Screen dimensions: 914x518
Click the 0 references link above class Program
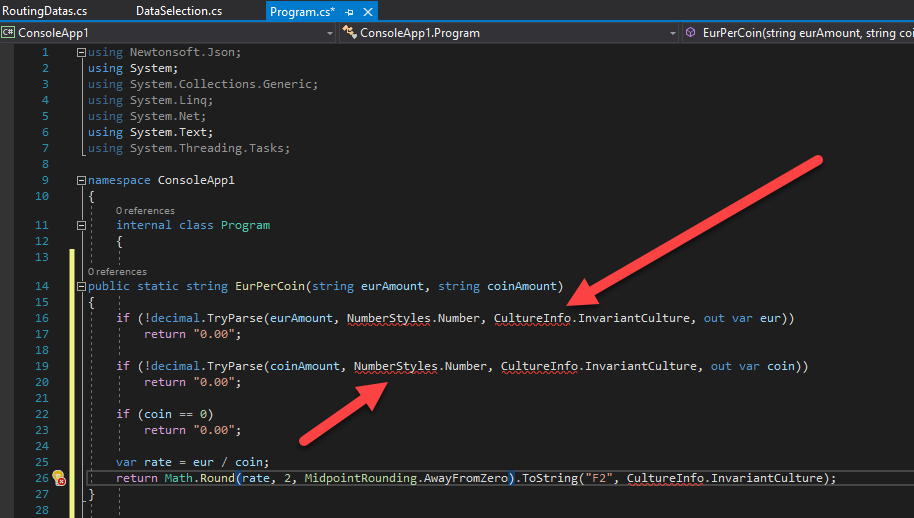[145, 211]
